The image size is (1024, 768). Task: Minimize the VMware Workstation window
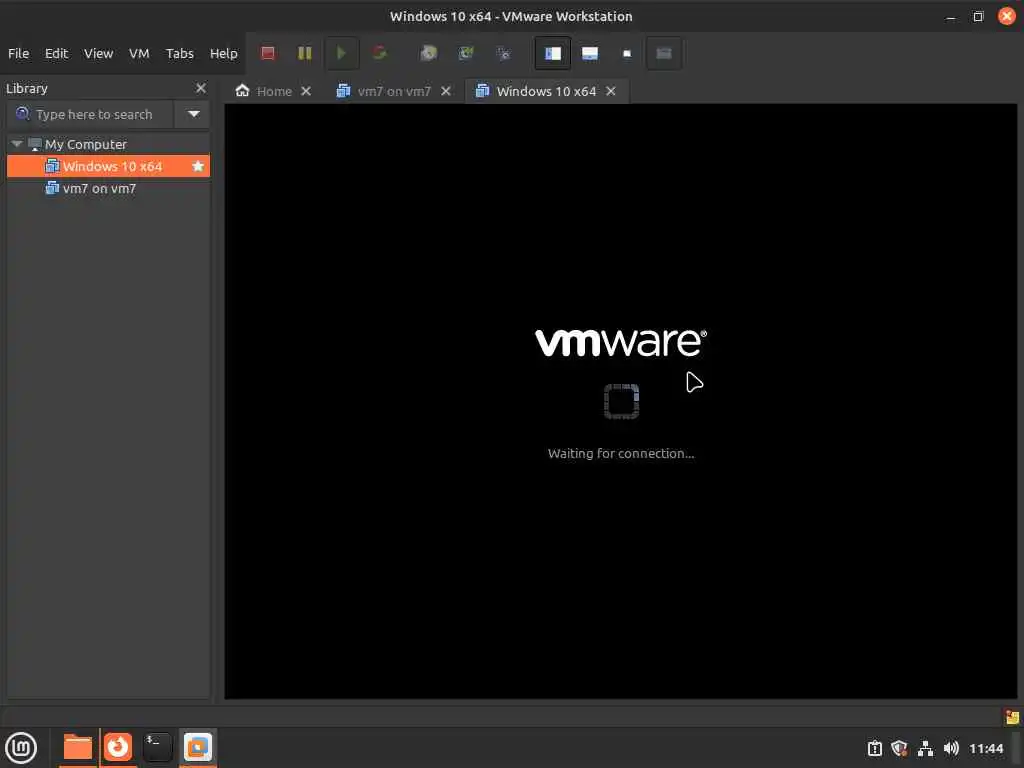[951, 16]
